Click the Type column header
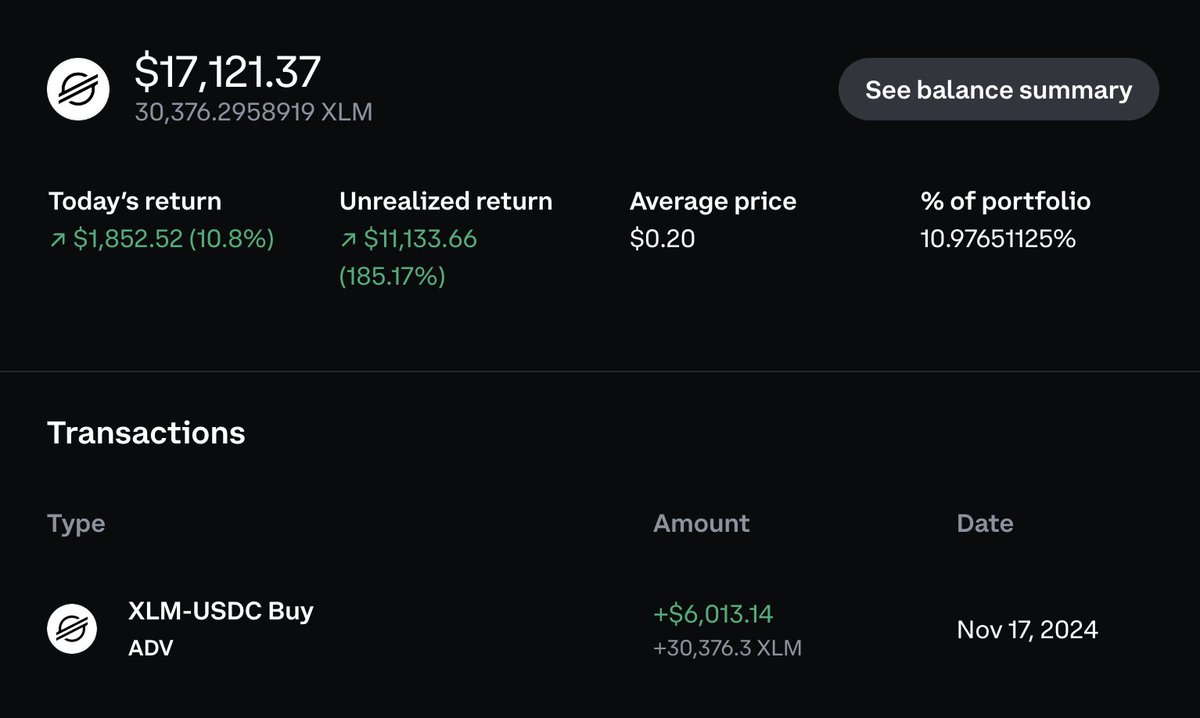This screenshot has width=1200, height=718. pyautogui.click(x=76, y=523)
